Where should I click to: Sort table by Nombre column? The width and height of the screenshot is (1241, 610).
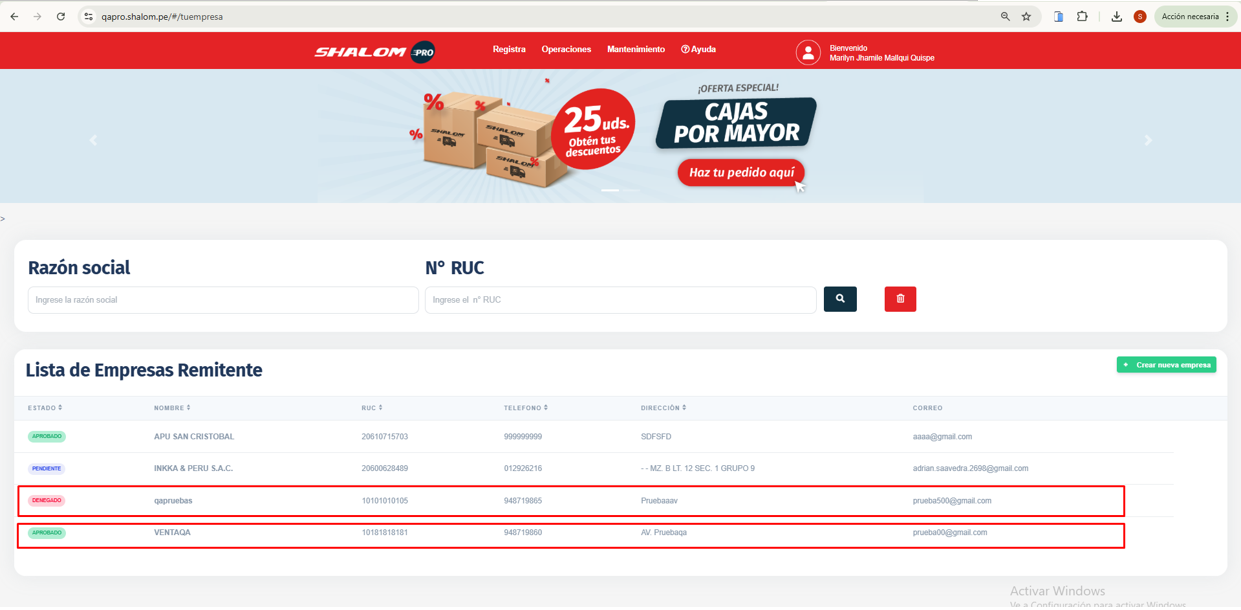[x=172, y=408]
